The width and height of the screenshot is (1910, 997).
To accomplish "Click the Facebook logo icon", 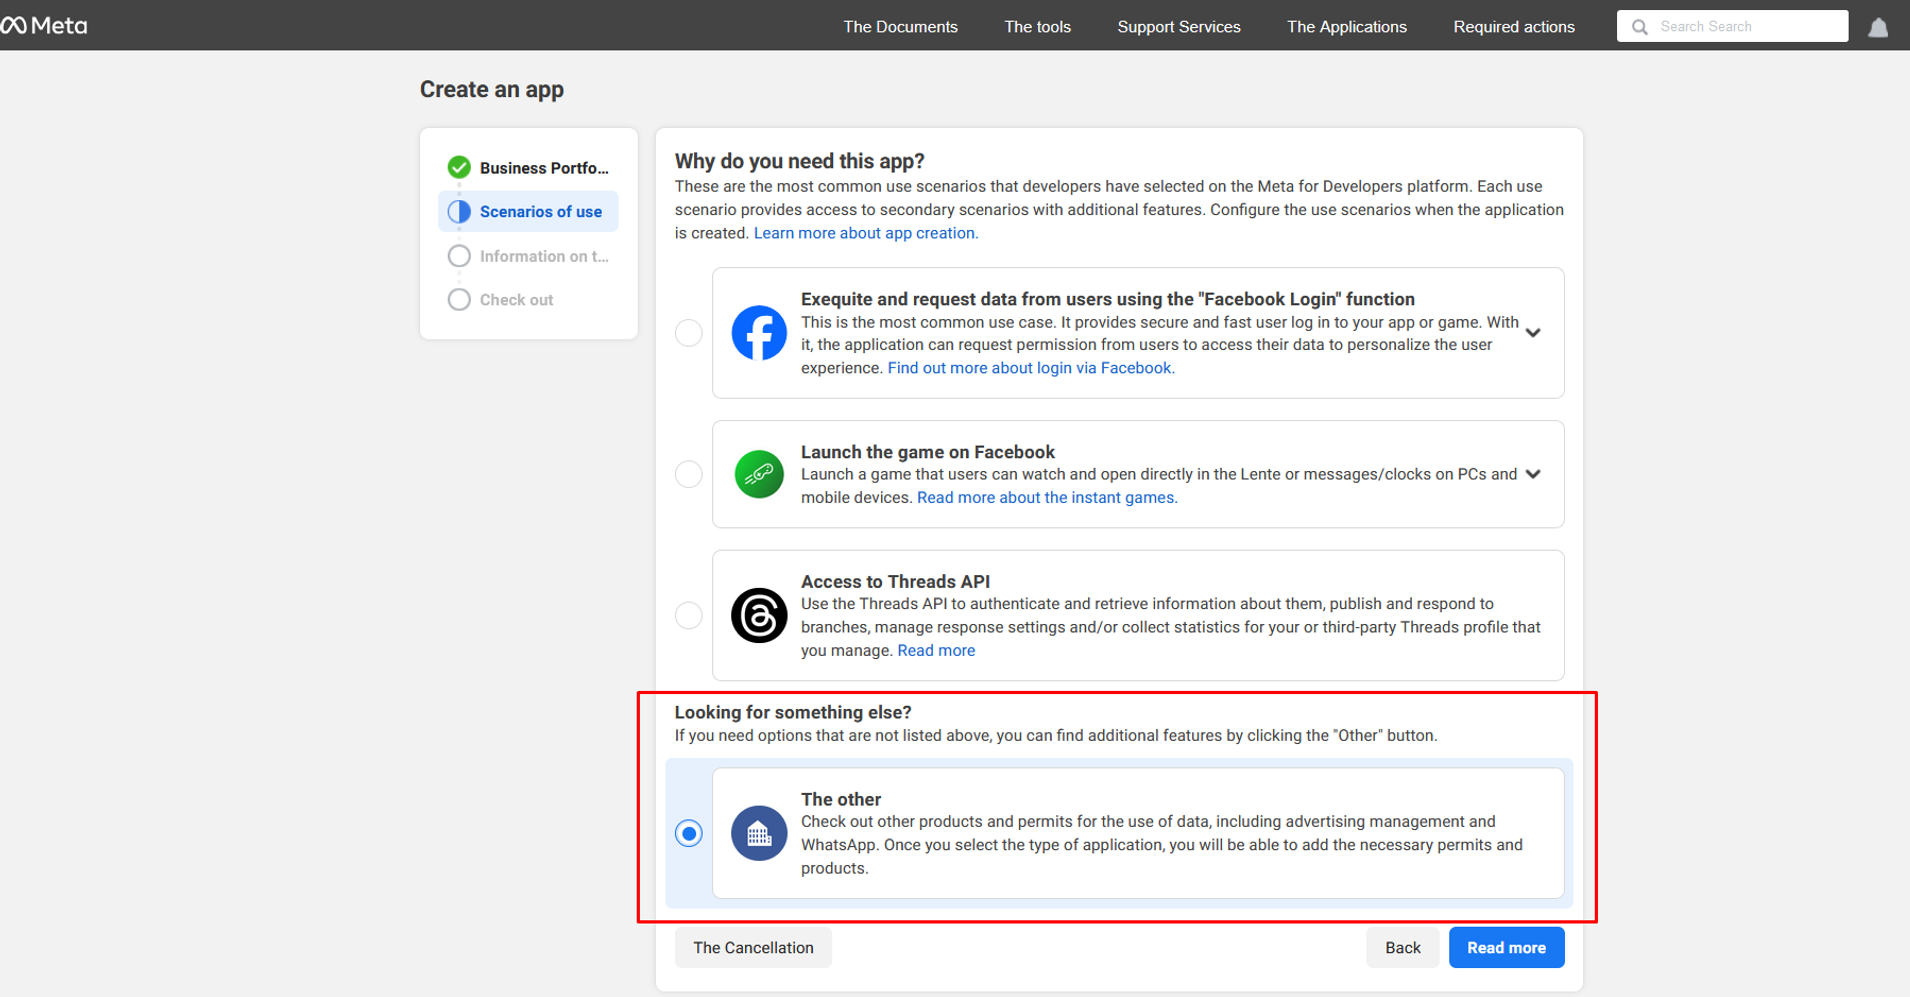I will (759, 333).
